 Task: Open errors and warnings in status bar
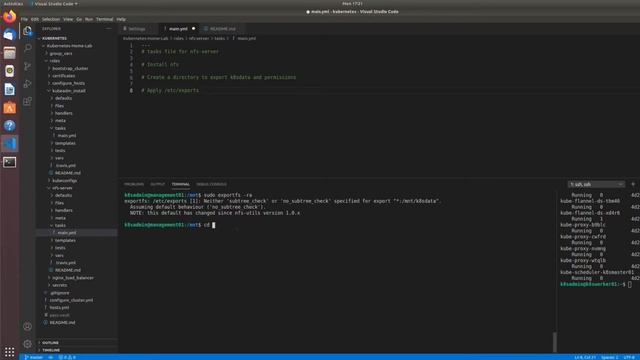pyautogui.click(x=67, y=357)
